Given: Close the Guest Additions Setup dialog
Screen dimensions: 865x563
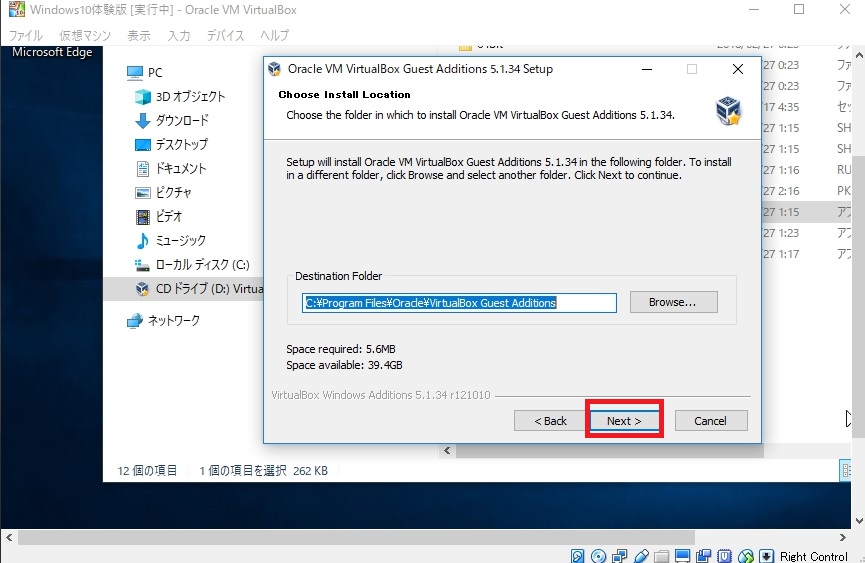Looking at the screenshot, I should 738,69.
